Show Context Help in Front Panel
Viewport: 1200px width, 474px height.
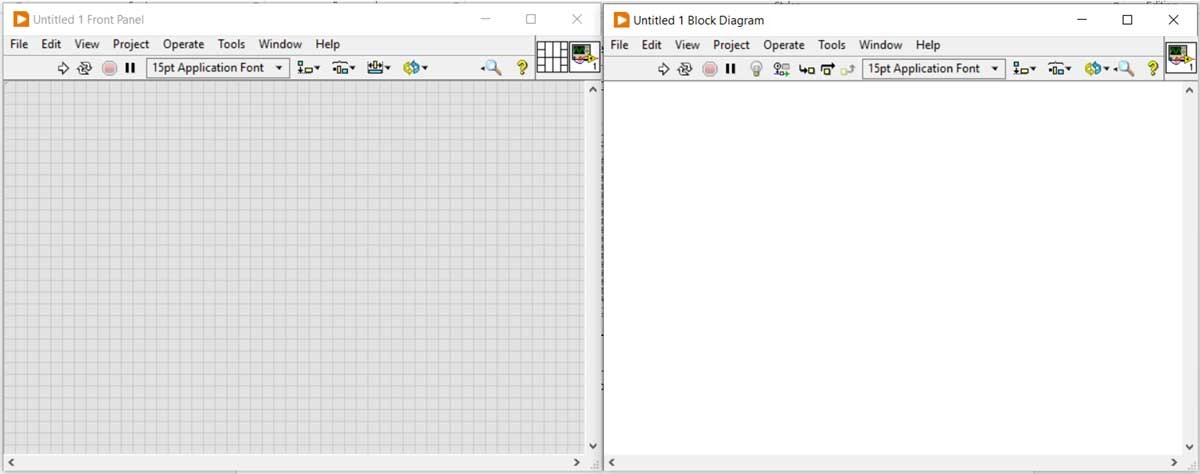[521, 68]
